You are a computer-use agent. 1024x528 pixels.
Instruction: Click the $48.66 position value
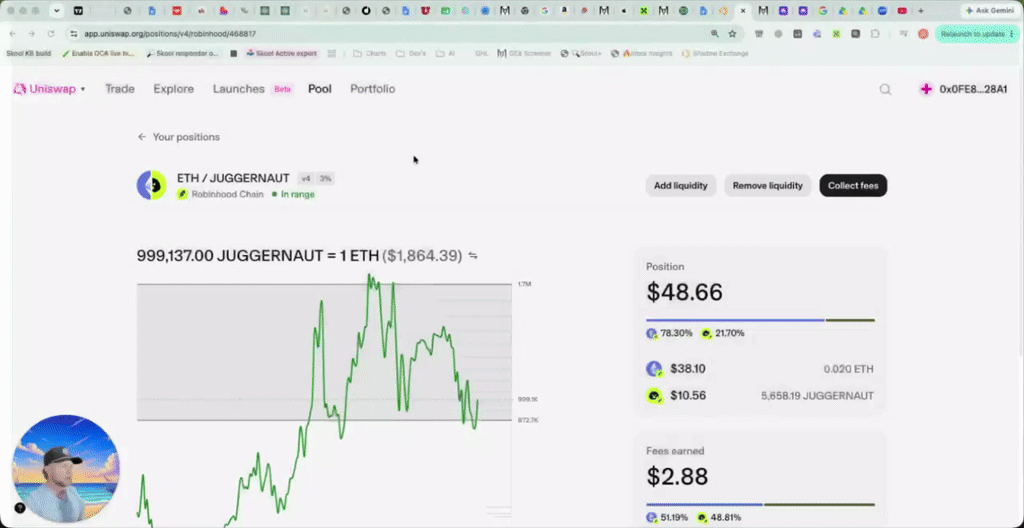click(684, 292)
